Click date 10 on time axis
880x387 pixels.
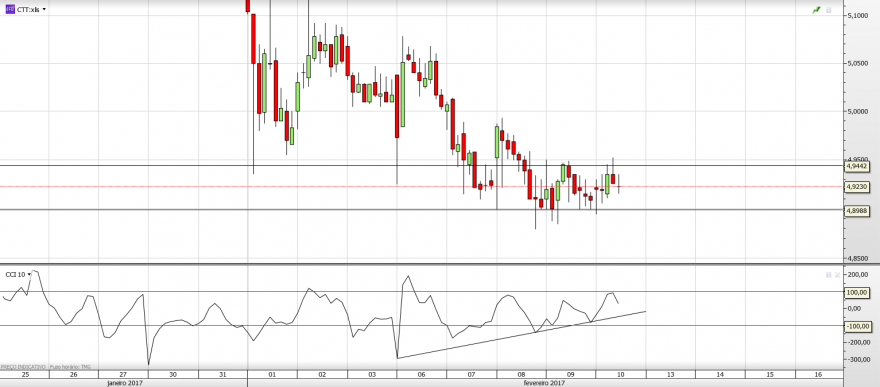620,374
